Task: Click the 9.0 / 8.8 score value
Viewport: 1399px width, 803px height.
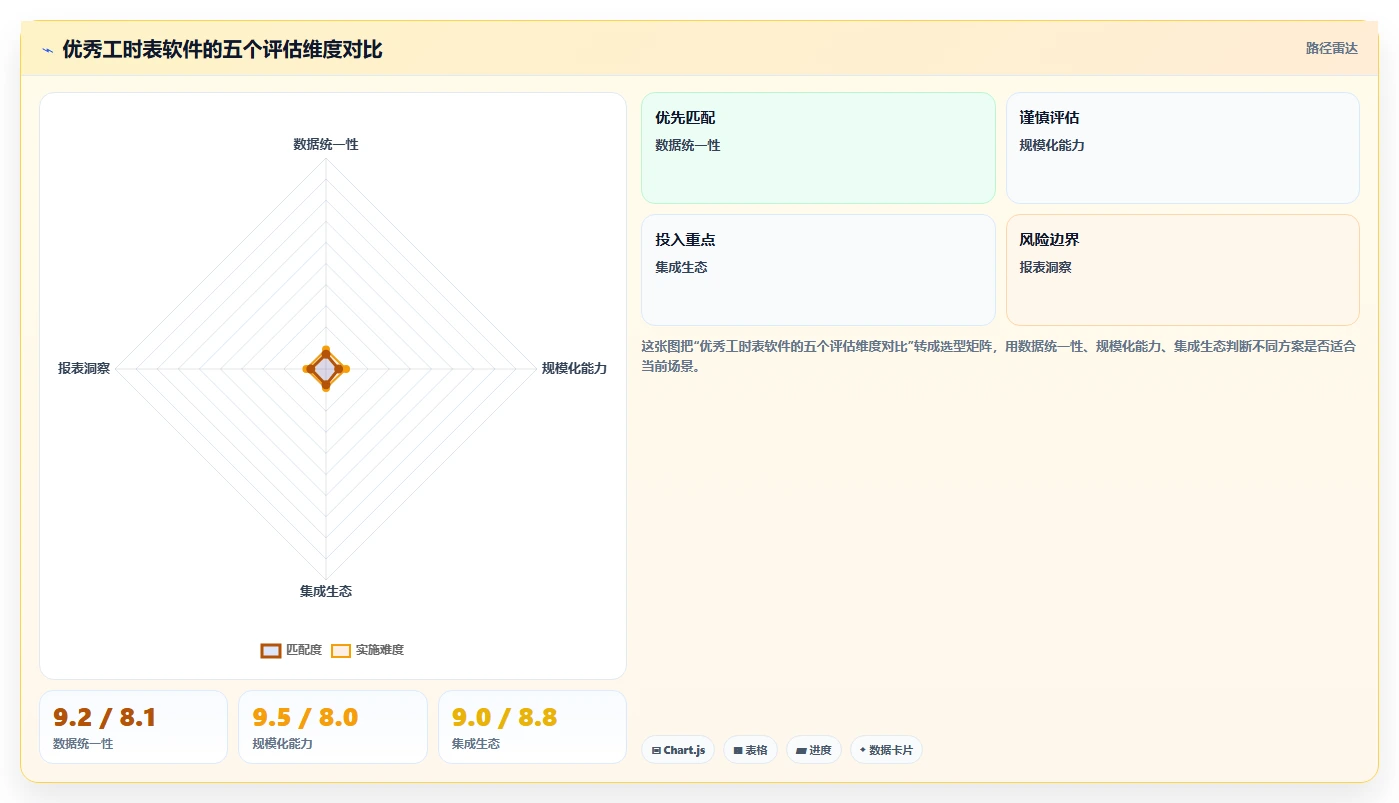Action: pos(504,717)
